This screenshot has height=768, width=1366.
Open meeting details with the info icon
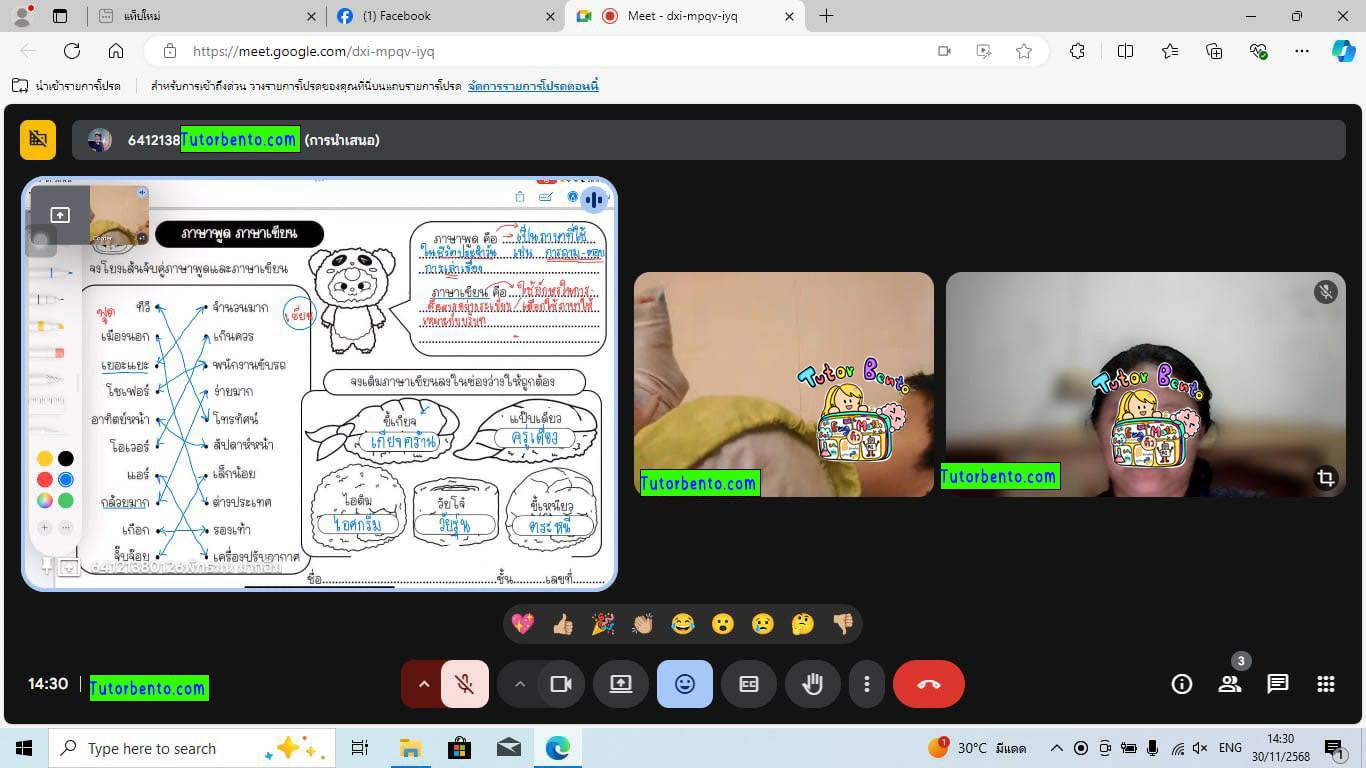[1181, 684]
